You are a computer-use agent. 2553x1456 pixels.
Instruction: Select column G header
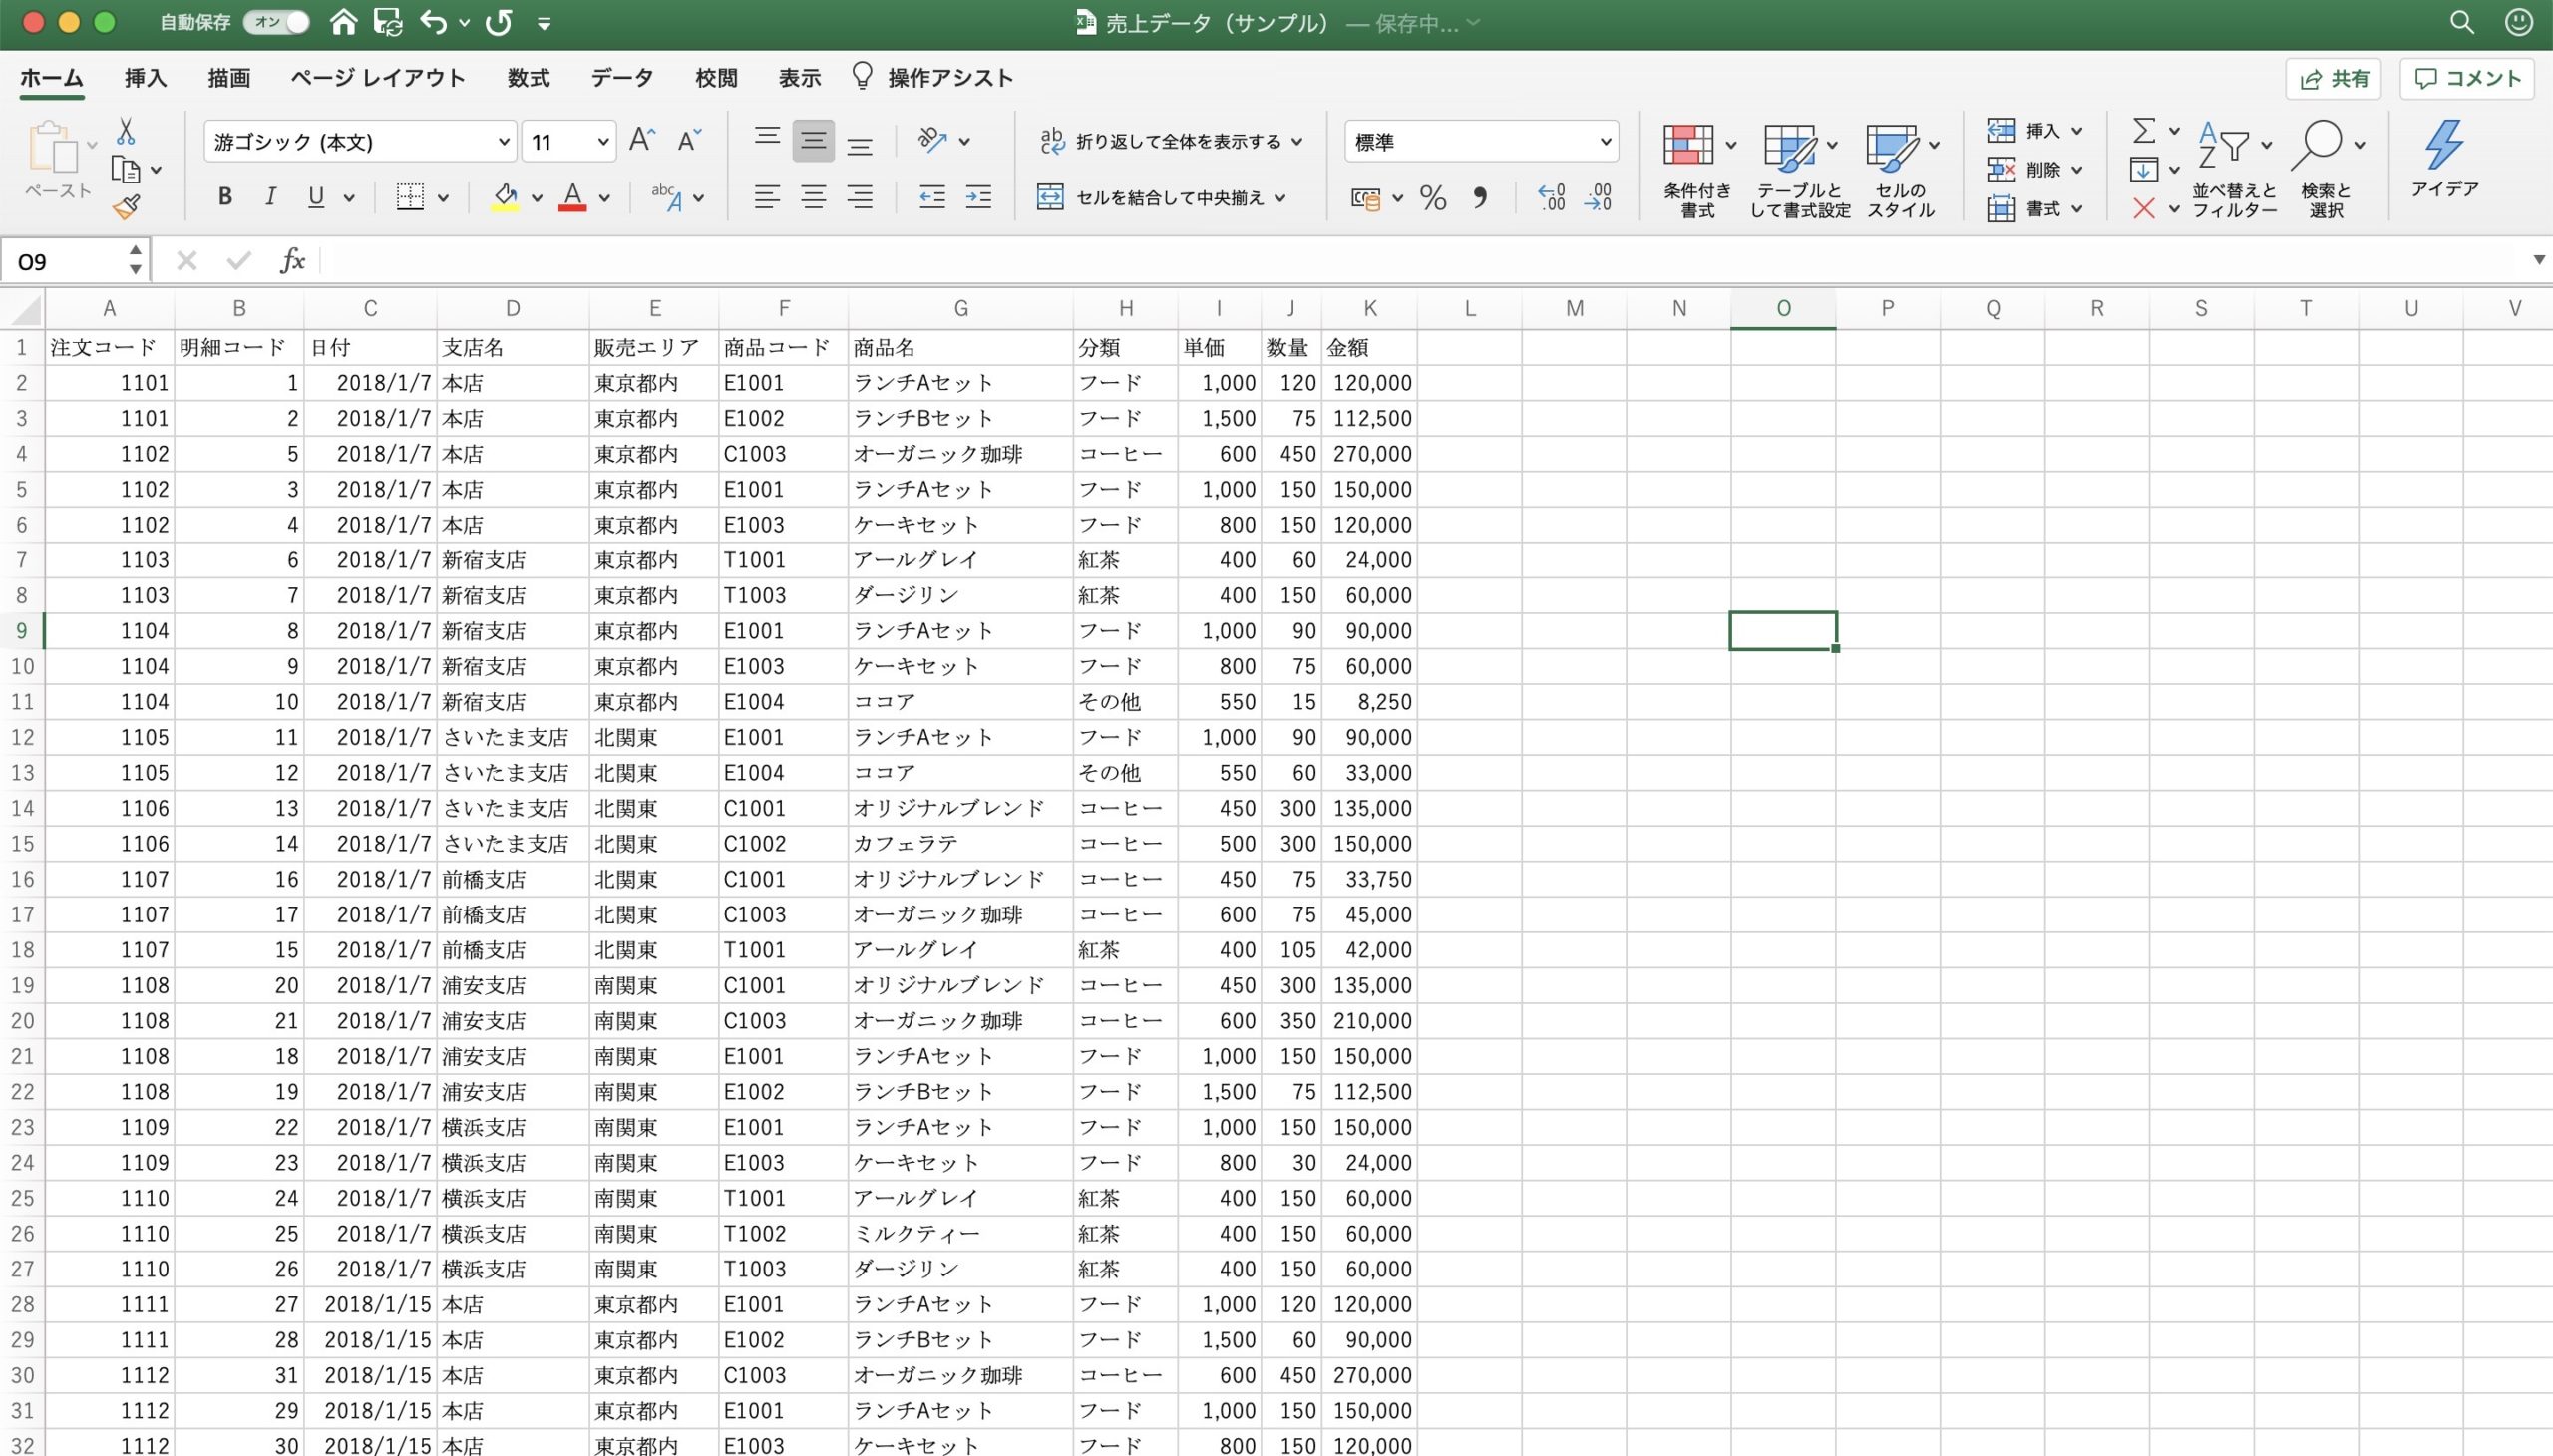[960, 308]
